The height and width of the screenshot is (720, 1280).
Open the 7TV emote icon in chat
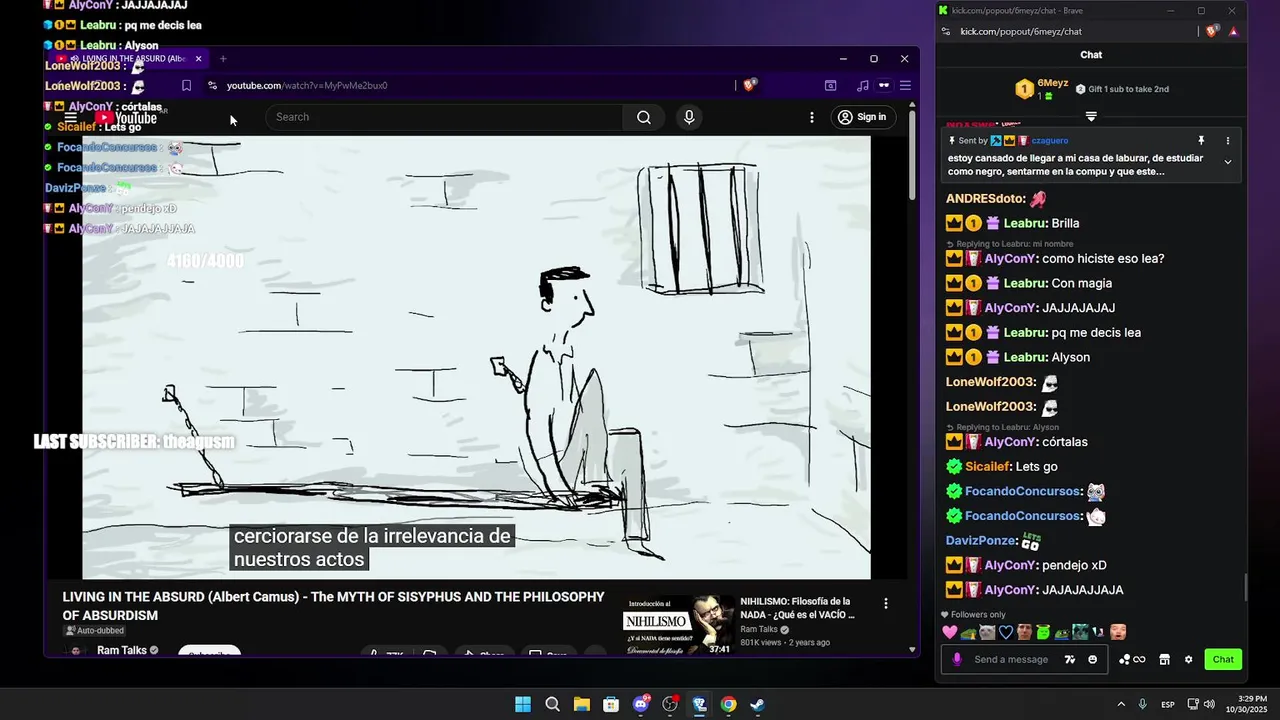(1070, 659)
